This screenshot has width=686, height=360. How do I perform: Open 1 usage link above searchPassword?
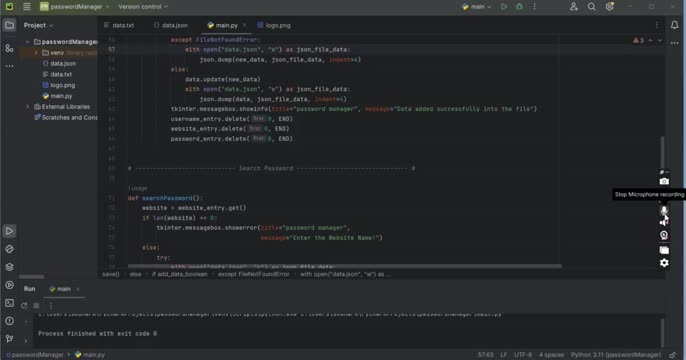[x=137, y=188]
